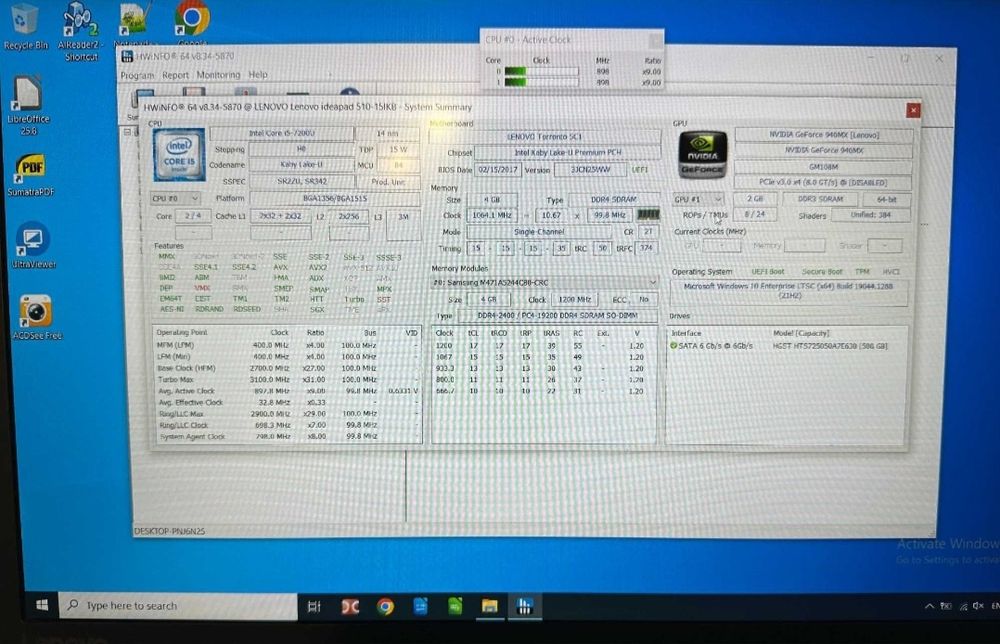Click DESKTOP-PNJ6N25 in the status bar

(170, 531)
